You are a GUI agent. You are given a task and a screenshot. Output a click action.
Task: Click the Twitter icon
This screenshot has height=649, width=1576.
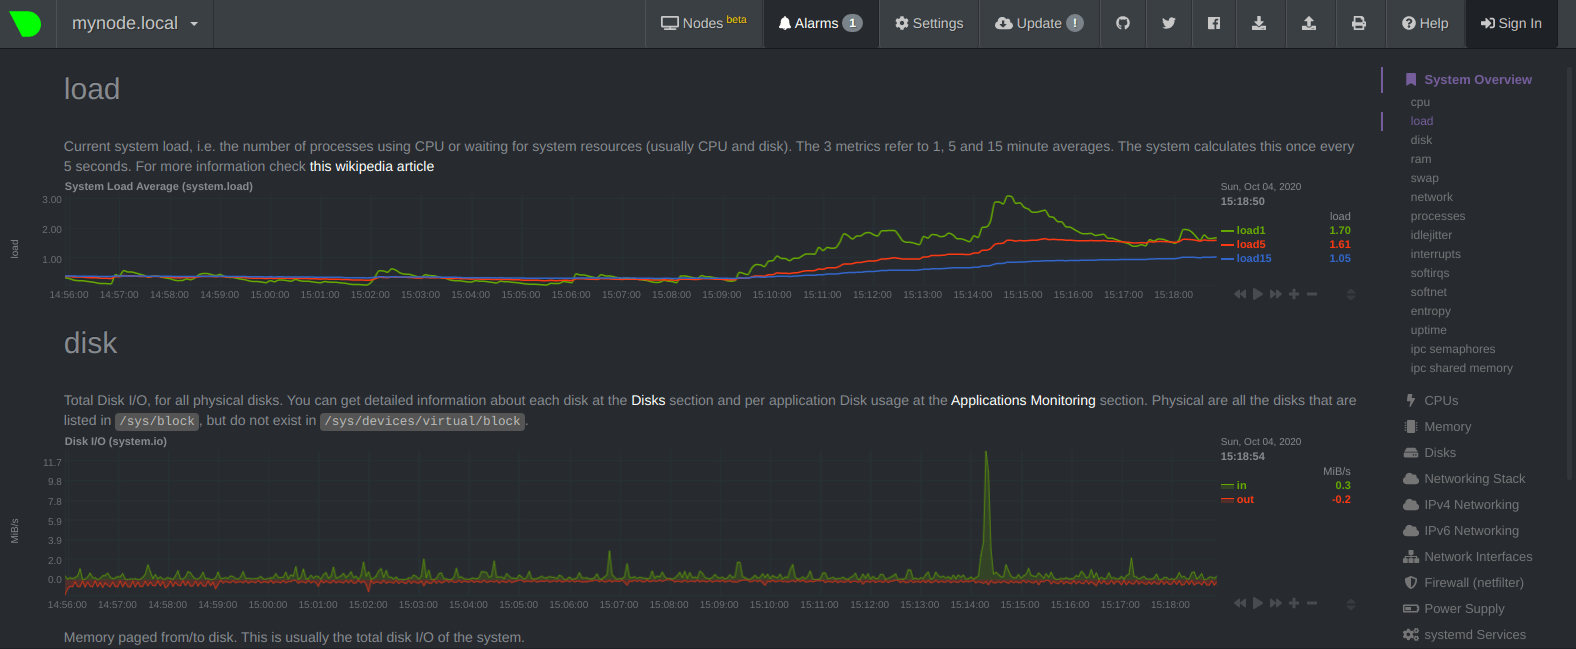point(1168,23)
